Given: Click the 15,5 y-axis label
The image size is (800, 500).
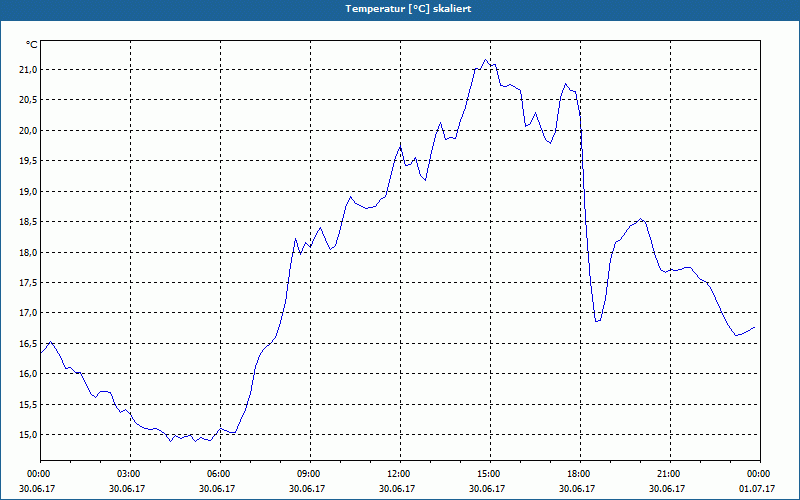Looking at the screenshot, I should 28,405.
